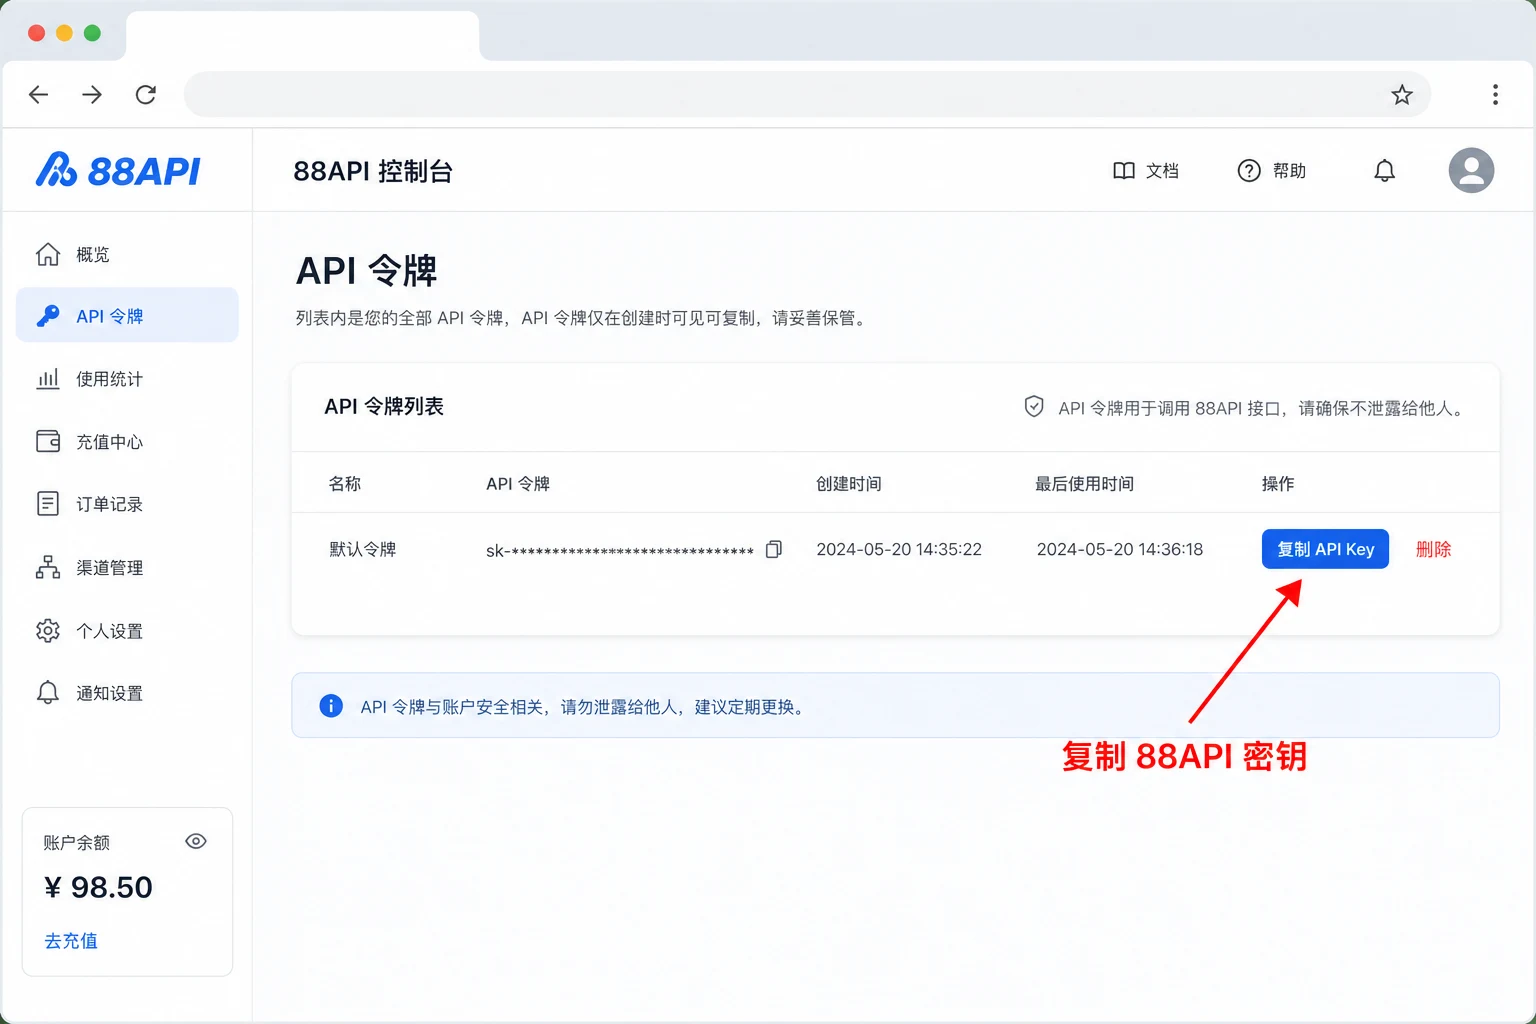Select API 令牌 in the sidebar
The image size is (1536, 1024).
(x=127, y=315)
